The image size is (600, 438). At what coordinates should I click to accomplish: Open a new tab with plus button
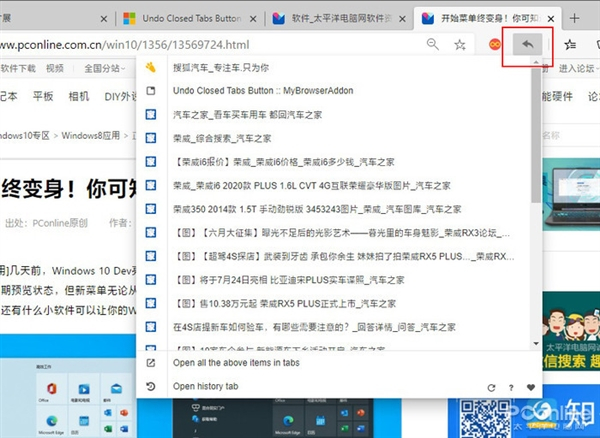(x=574, y=18)
